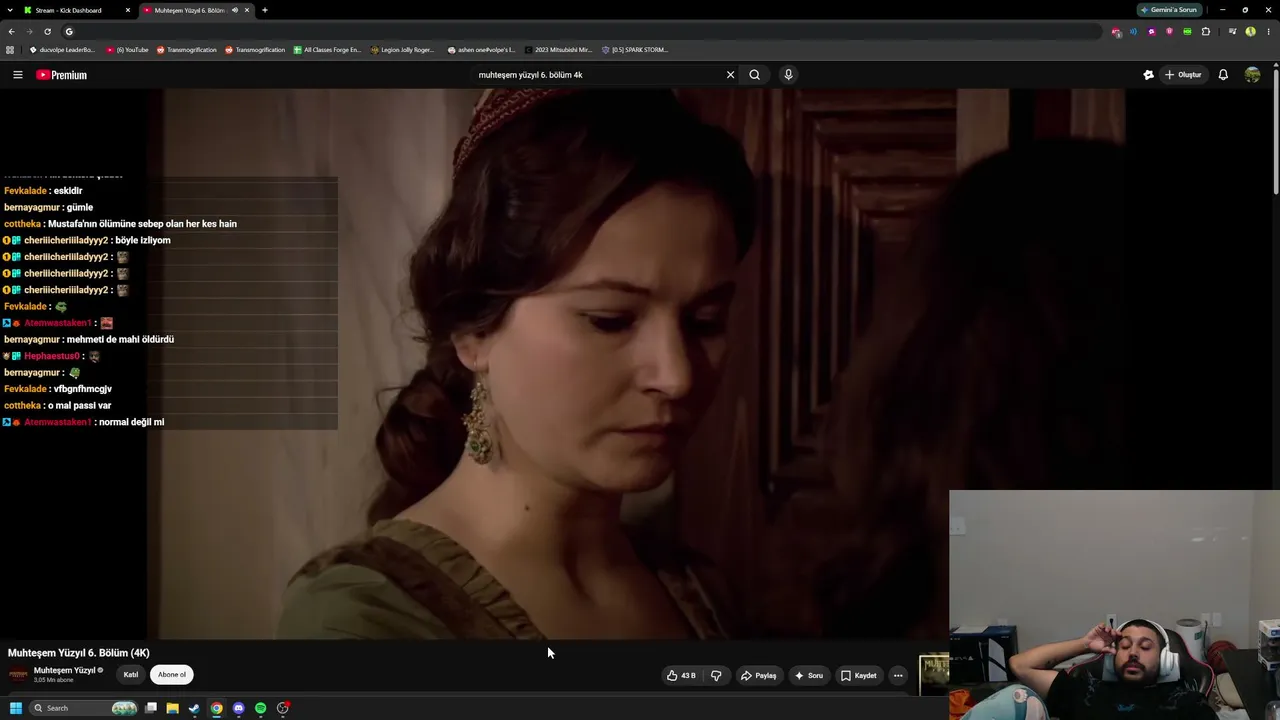Open All Classes Forge En... bookmark
This screenshot has width=1280, height=720.
(327, 50)
